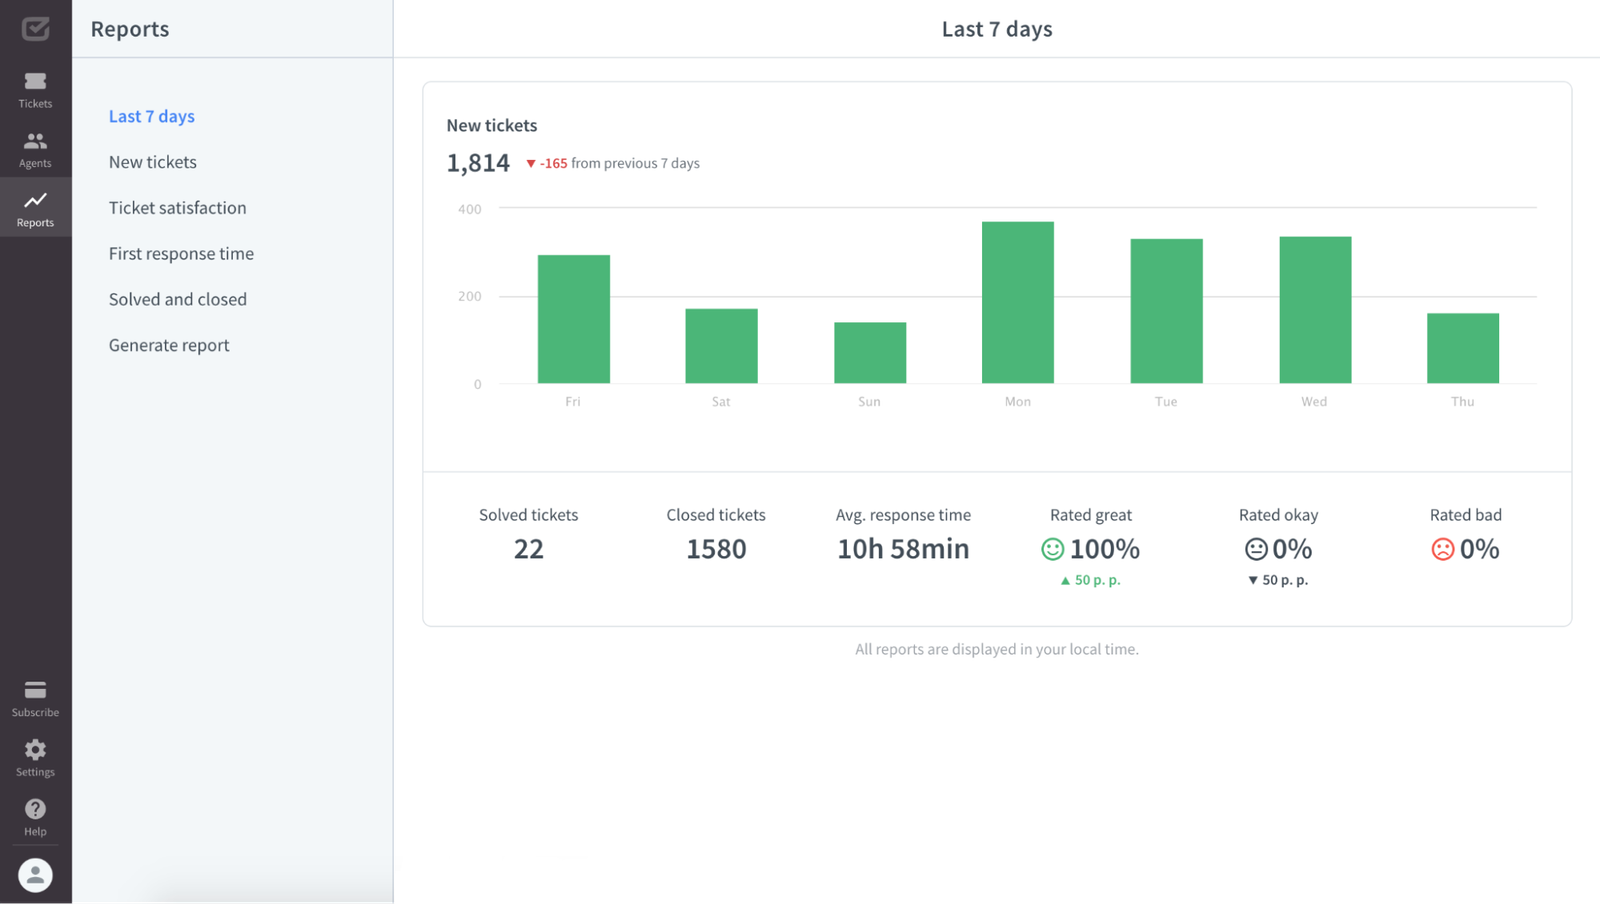
Task: Open the user profile avatar
Action: (x=35, y=874)
